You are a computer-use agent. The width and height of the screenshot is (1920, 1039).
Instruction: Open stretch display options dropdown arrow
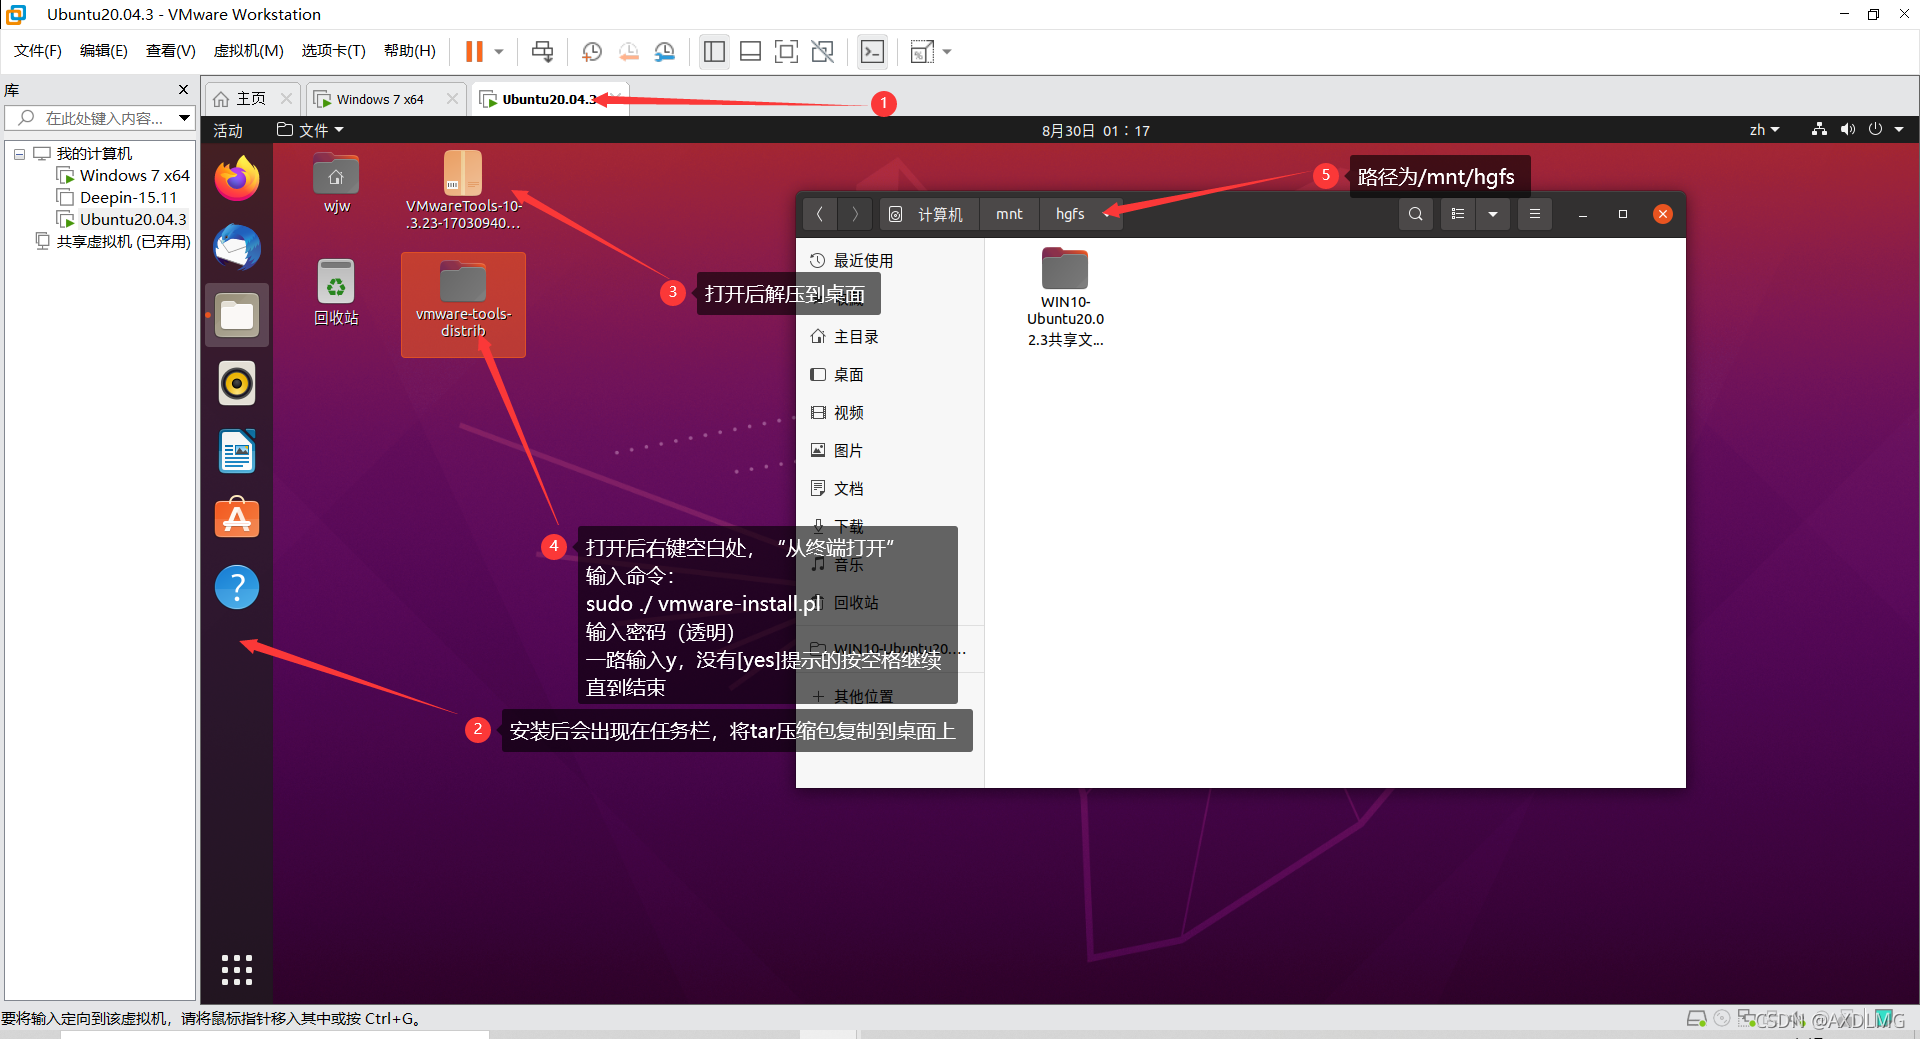pyautogui.click(x=947, y=51)
